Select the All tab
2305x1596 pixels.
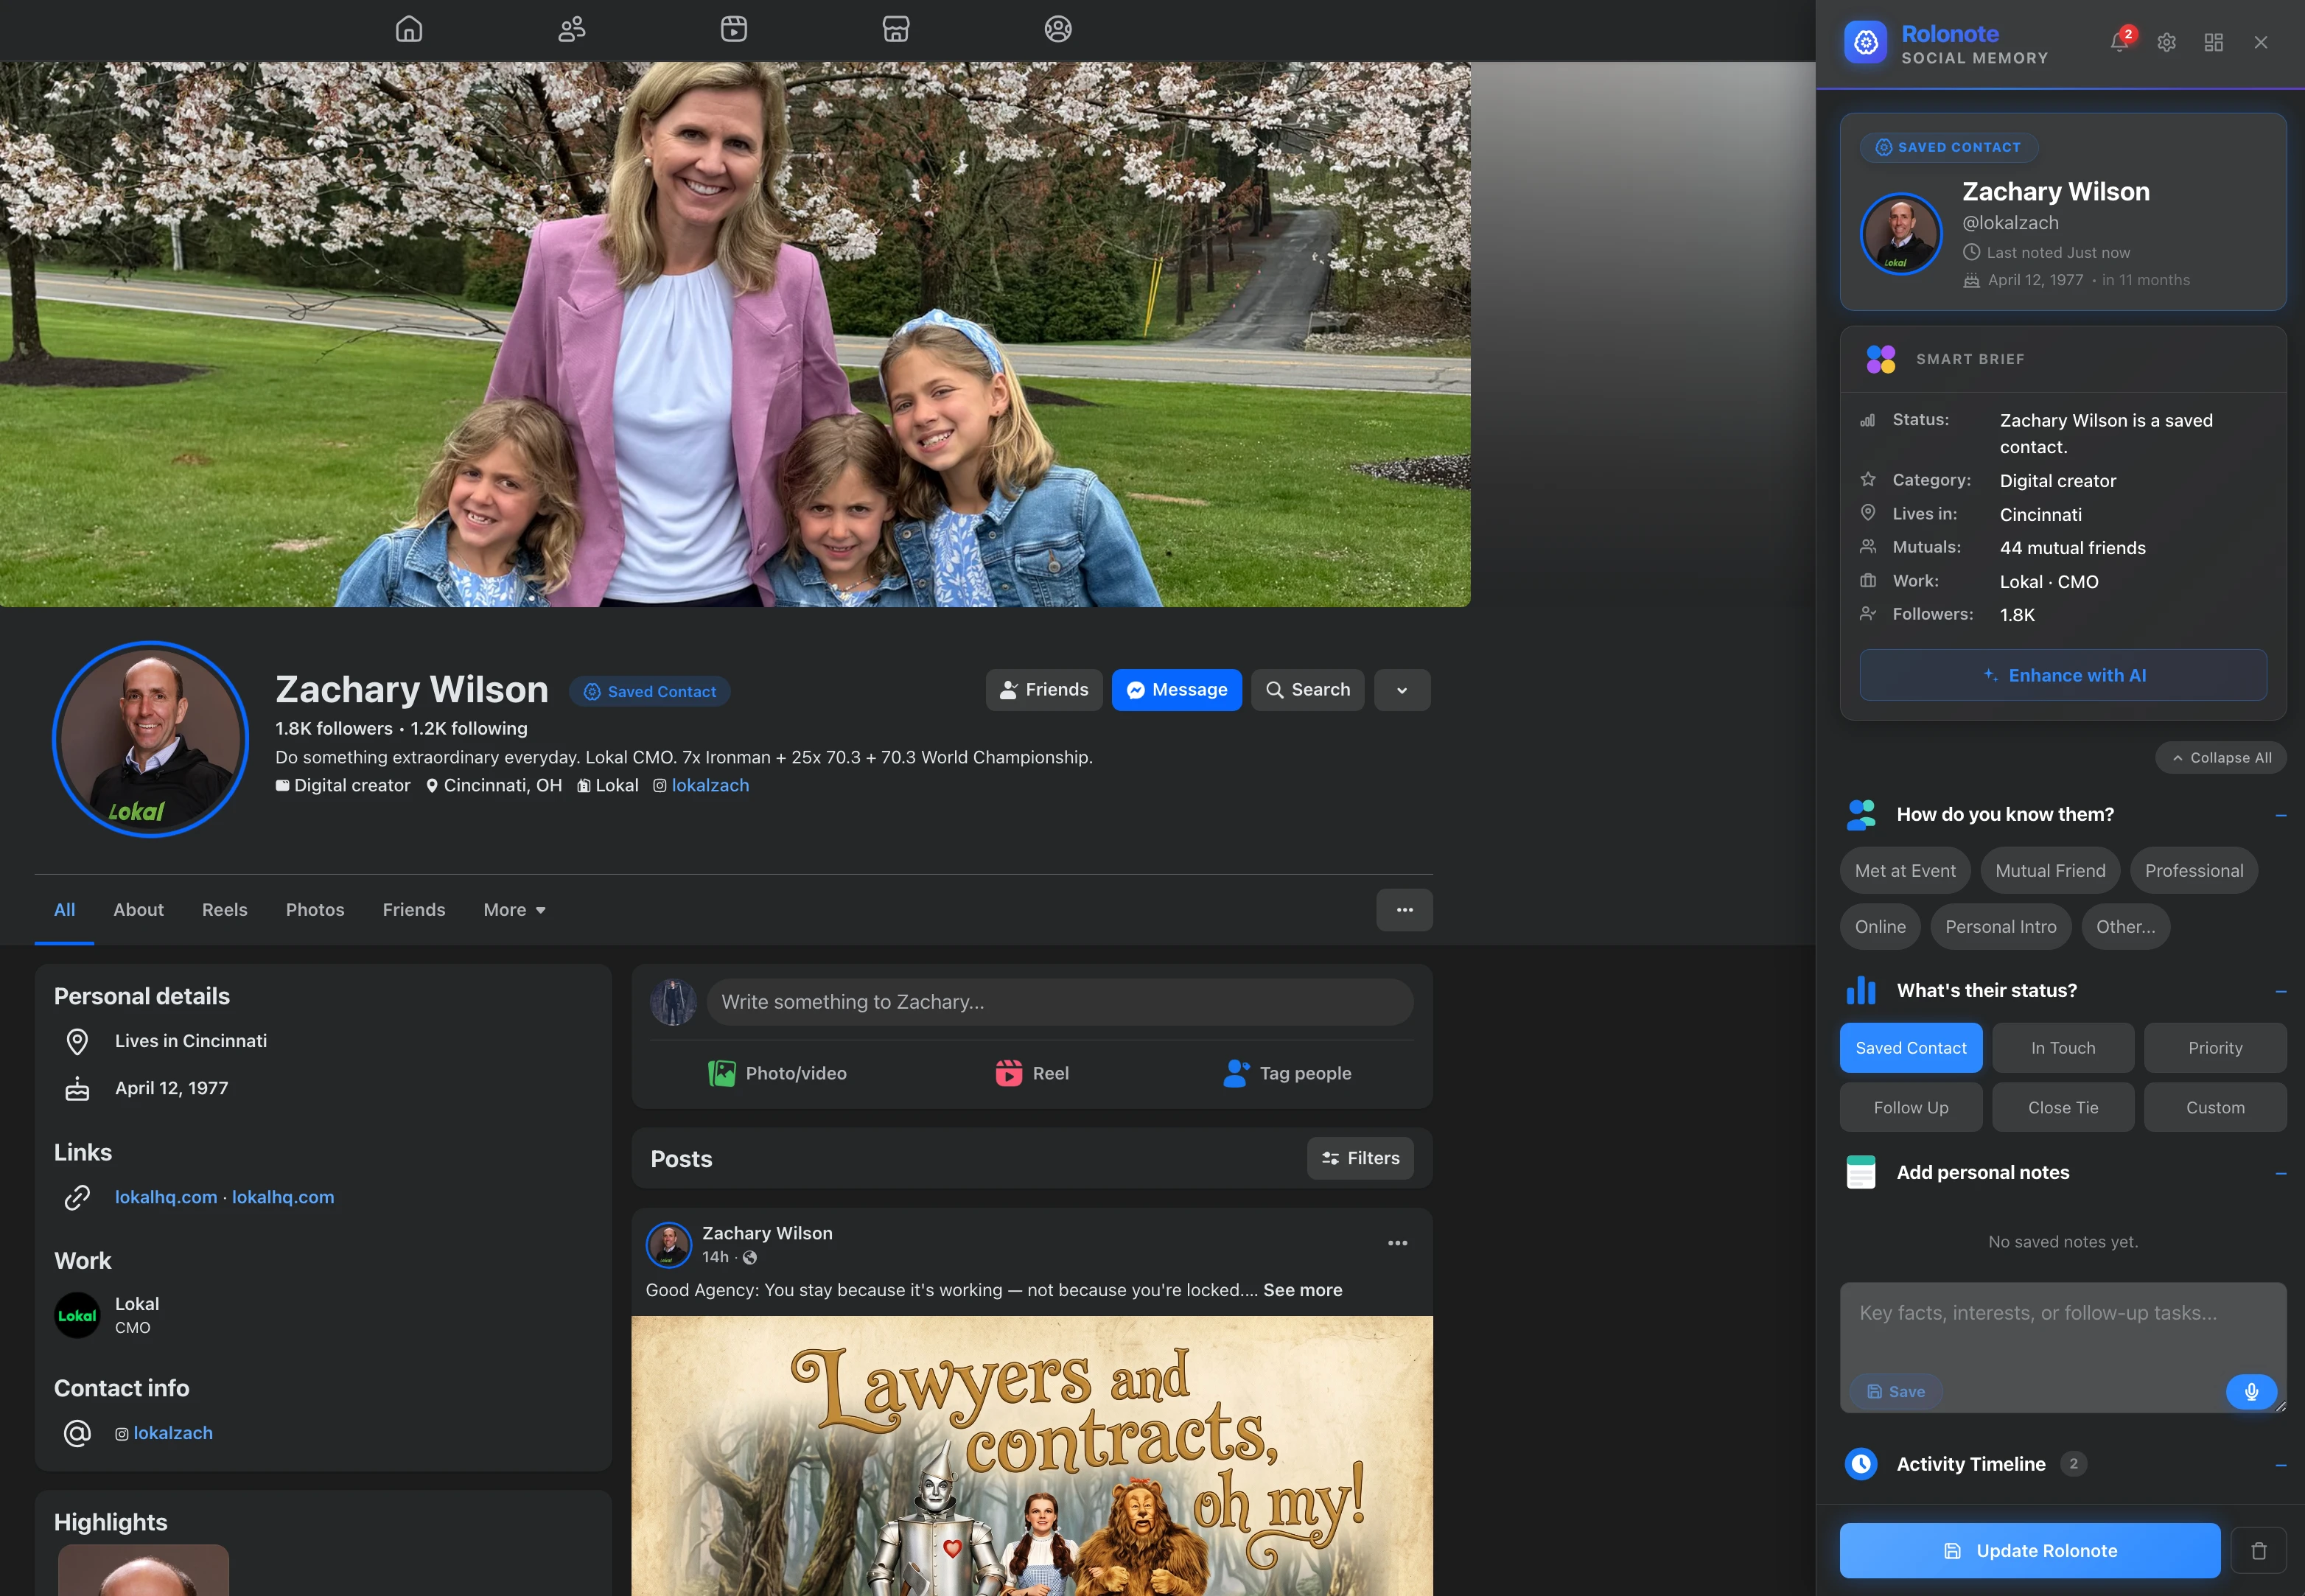pos(64,910)
